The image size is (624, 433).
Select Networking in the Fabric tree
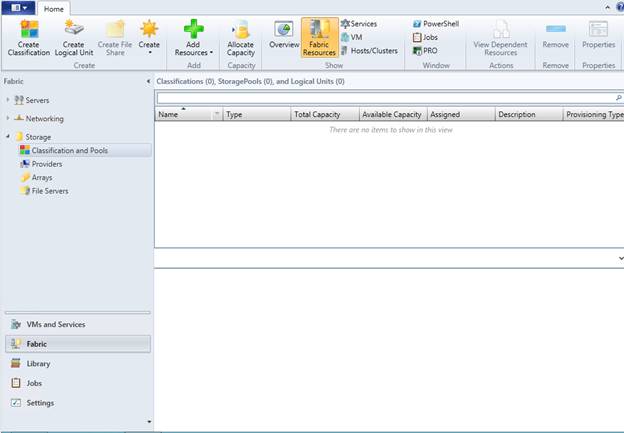[x=39, y=119]
